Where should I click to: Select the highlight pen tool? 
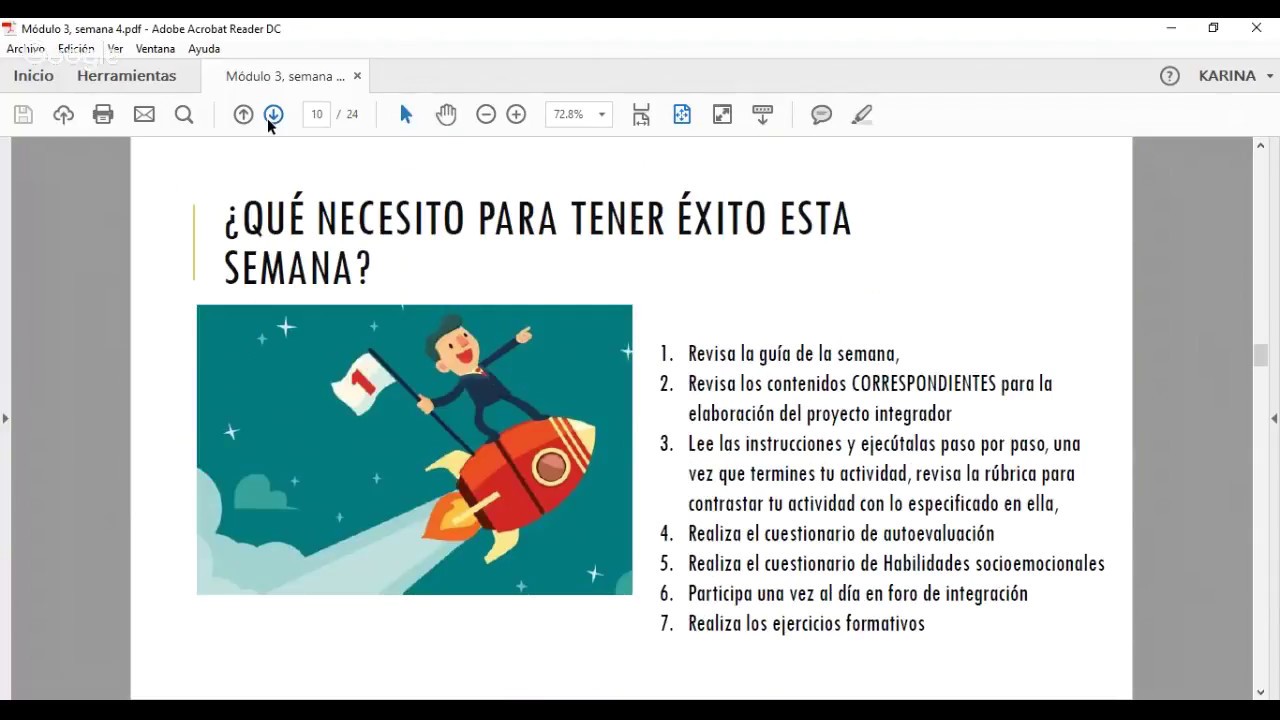pos(862,115)
